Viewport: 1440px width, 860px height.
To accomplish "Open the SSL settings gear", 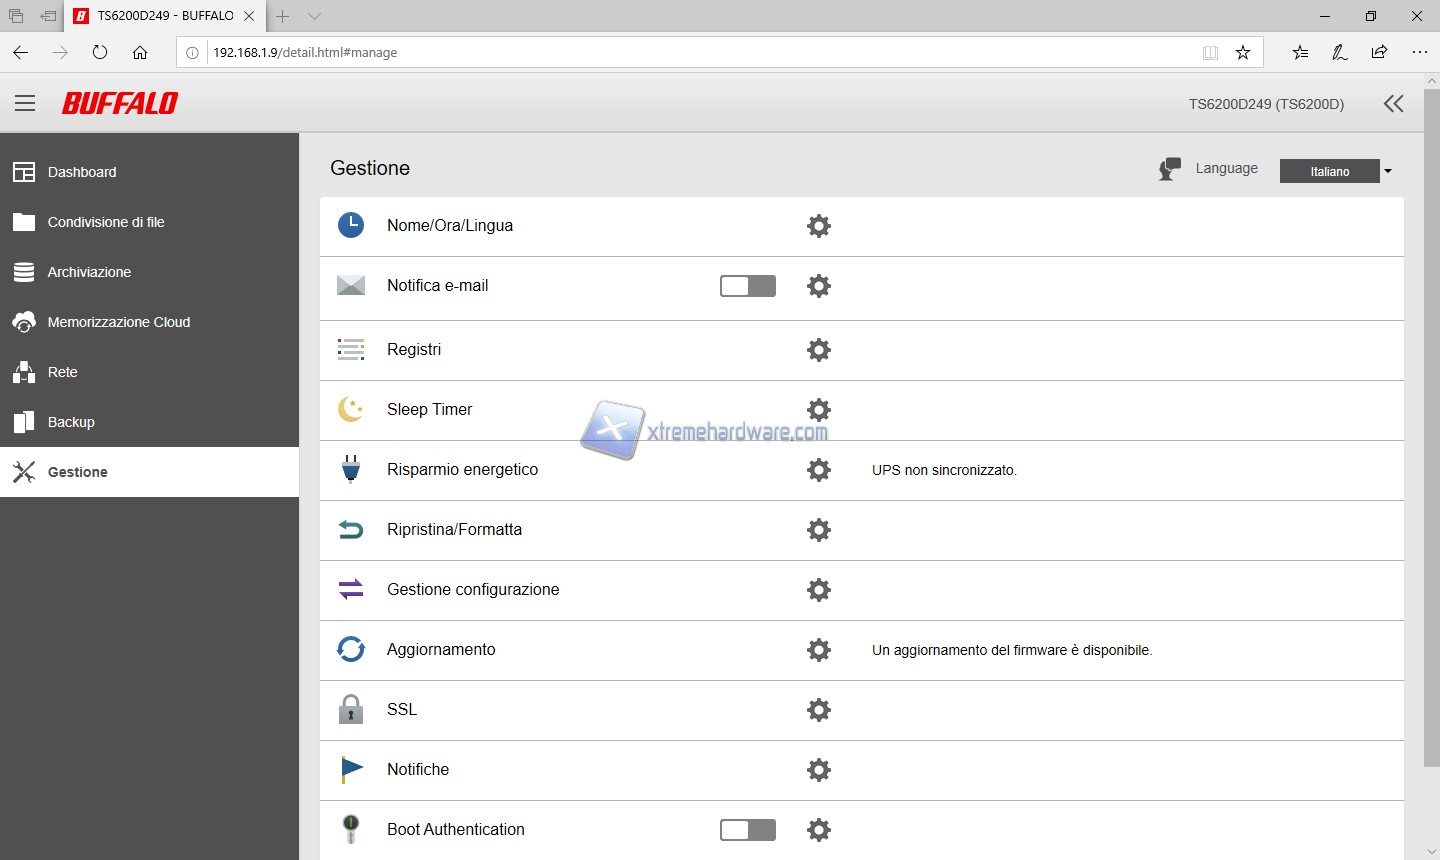I will coord(819,710).
